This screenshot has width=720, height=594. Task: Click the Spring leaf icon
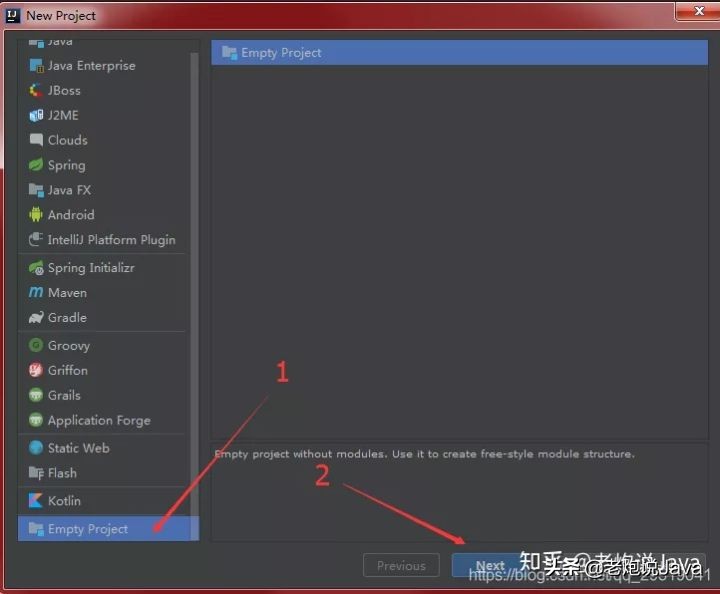click(x=36, y=165)
